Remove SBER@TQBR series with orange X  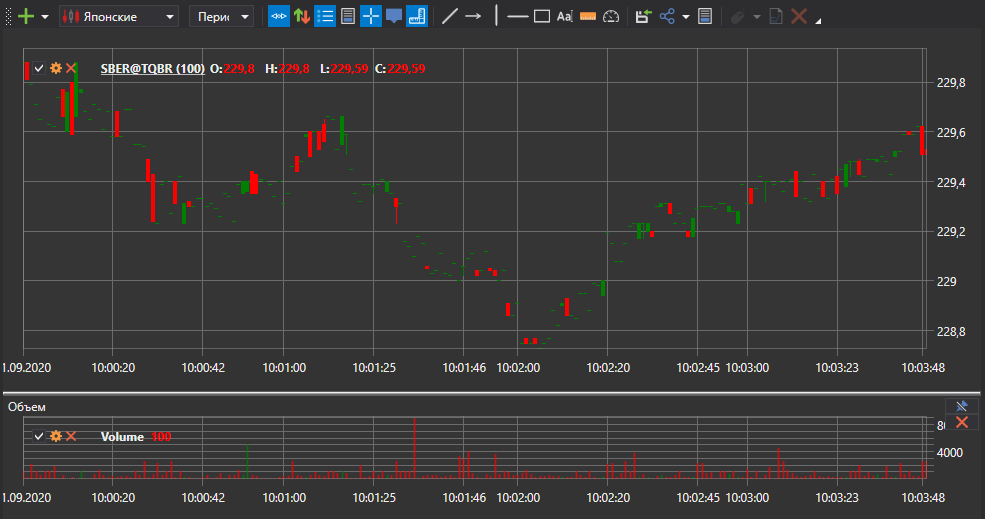click(x=71, y=68)
